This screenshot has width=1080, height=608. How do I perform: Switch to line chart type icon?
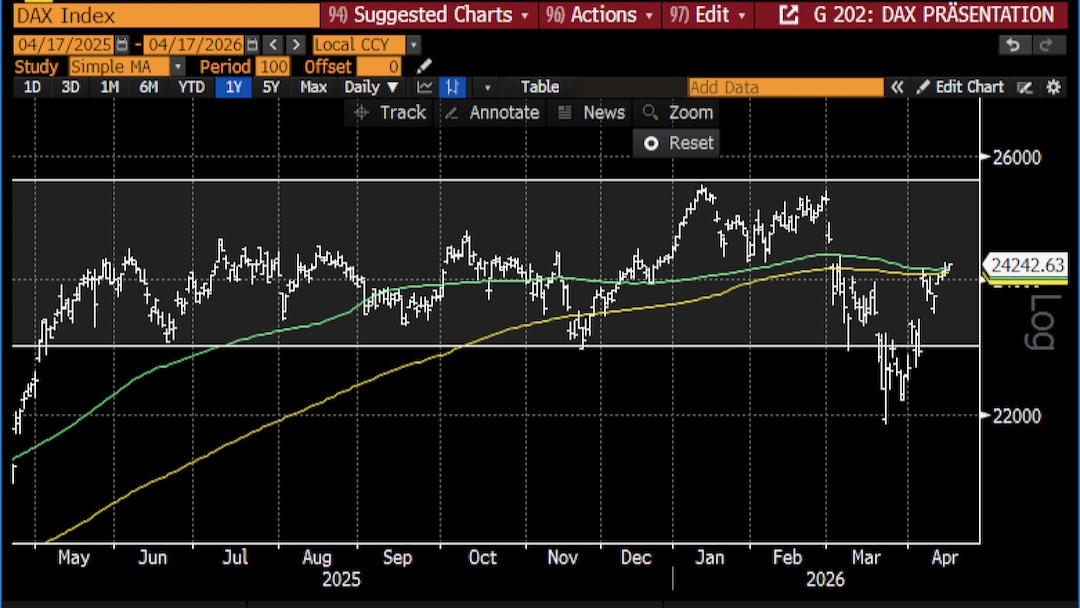[425, 87]
